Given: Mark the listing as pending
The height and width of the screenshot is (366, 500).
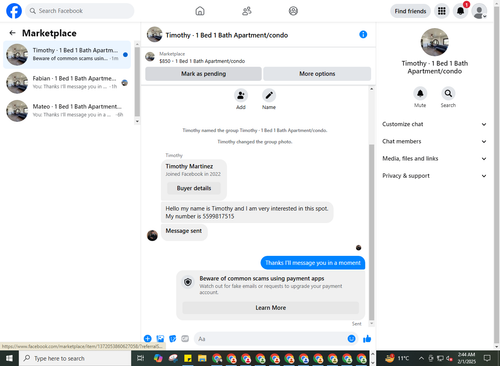Looking at the screenshot, I should tap(203, 74).
